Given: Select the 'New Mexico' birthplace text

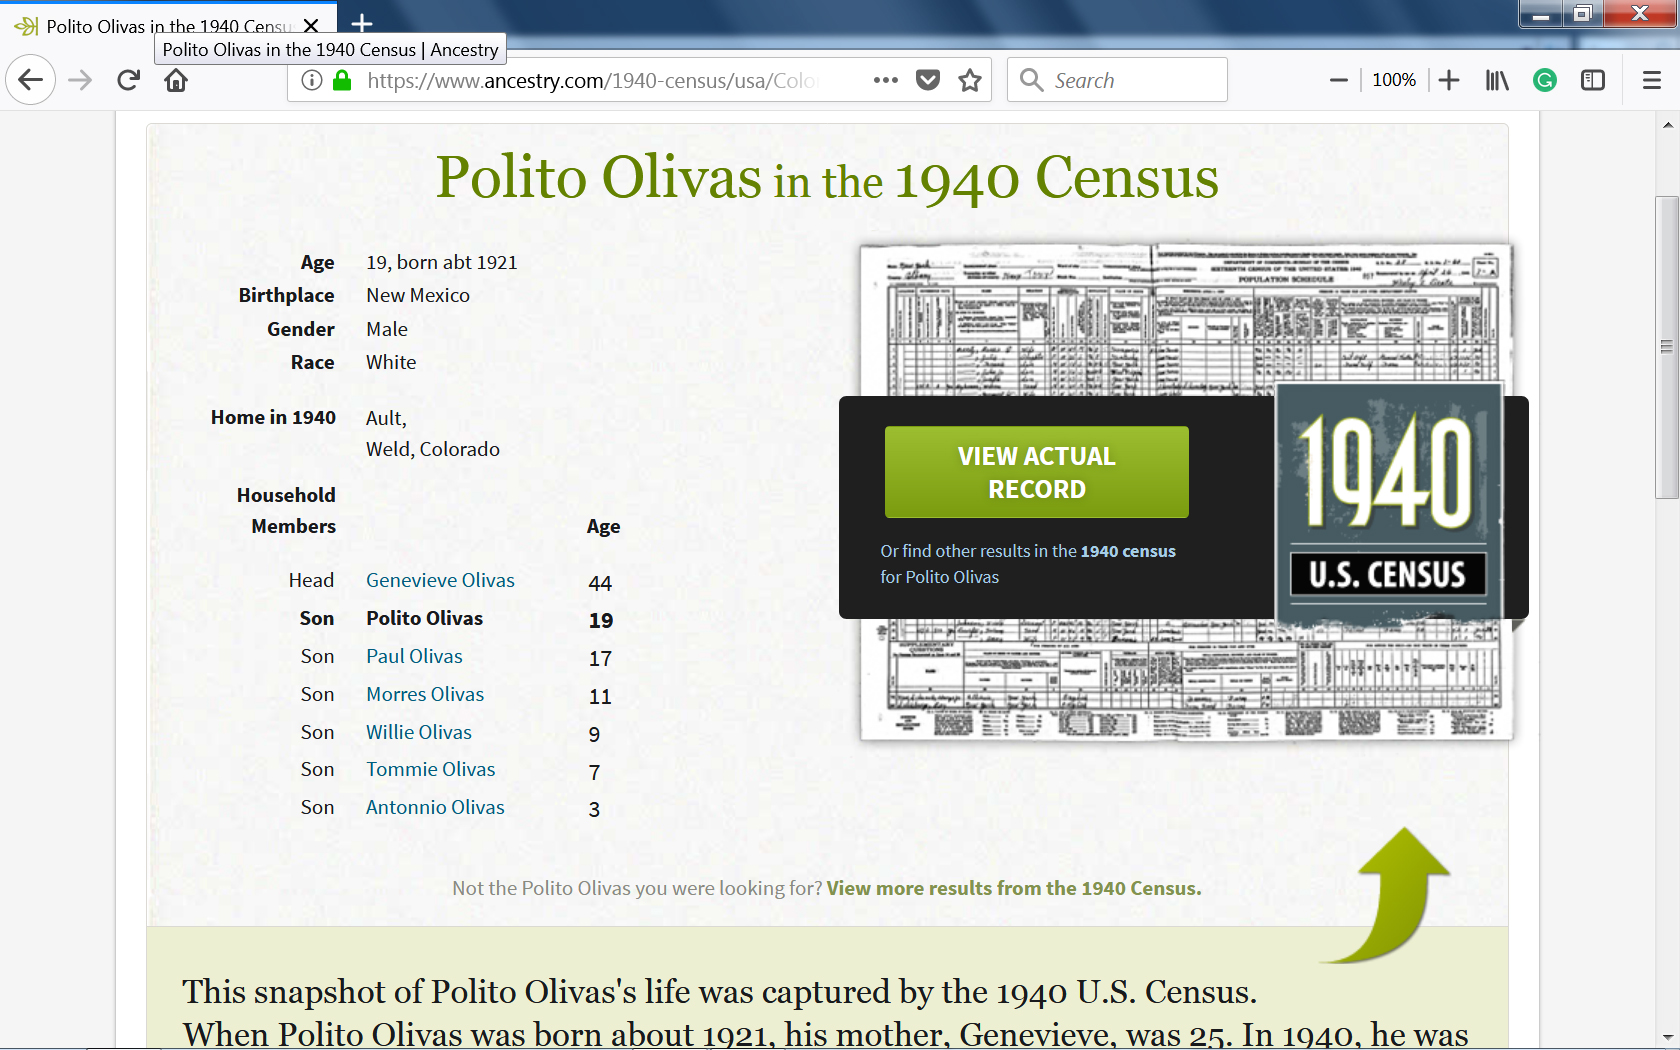Looking at the screenshot, I should (418, 295).
